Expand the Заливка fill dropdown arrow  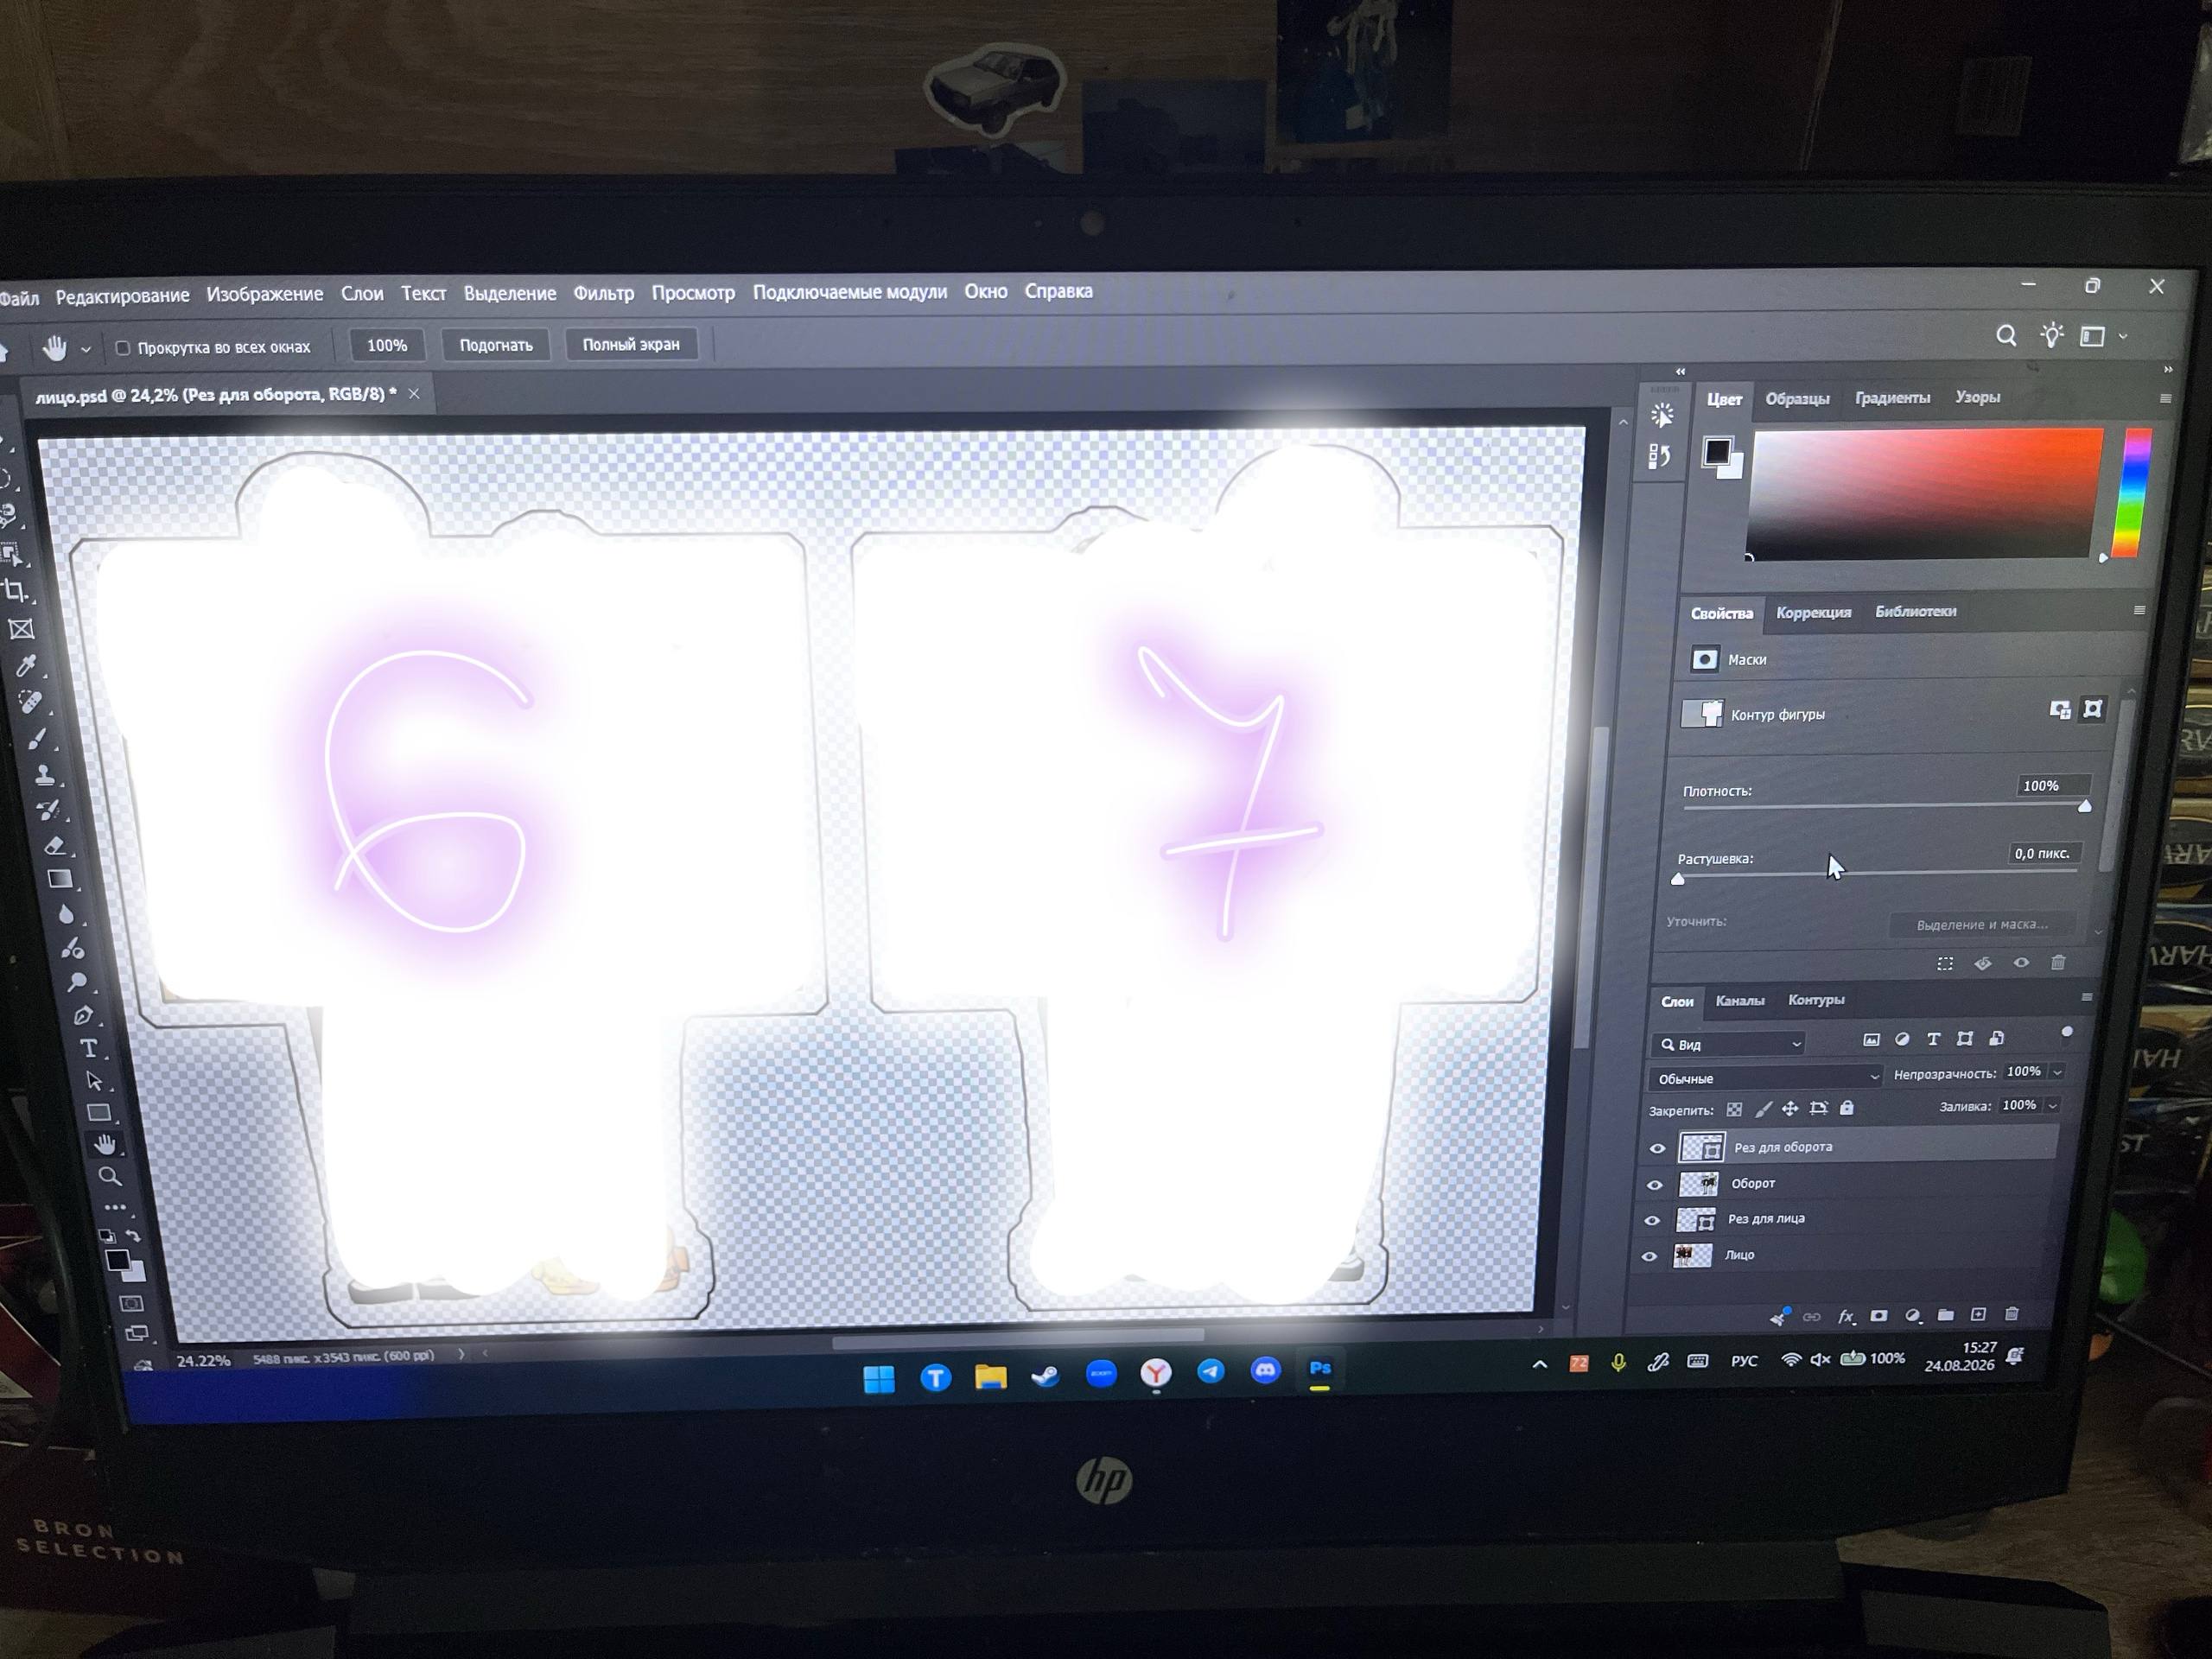[x=2052, y=1106]
